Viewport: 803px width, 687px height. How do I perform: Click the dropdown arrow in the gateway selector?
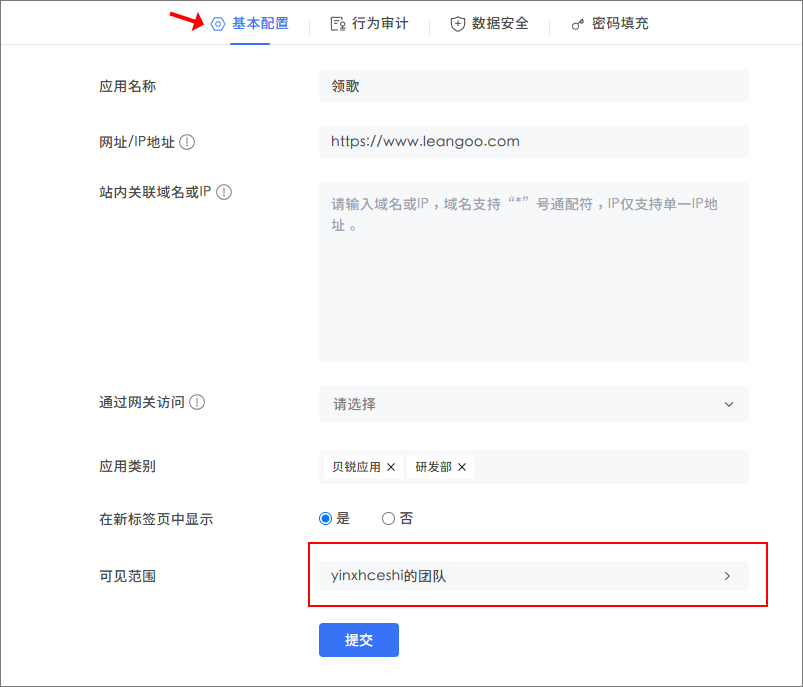coord(729,404)
